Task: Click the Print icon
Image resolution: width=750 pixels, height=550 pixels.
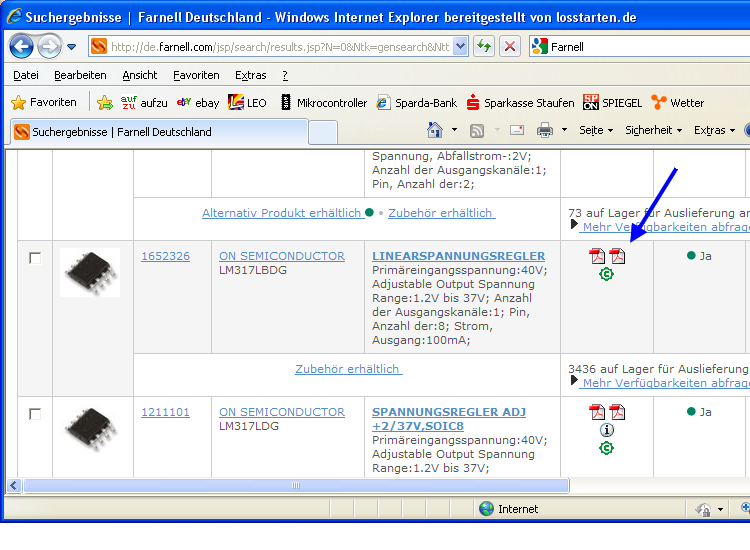Action: click(x=545, y=130)
